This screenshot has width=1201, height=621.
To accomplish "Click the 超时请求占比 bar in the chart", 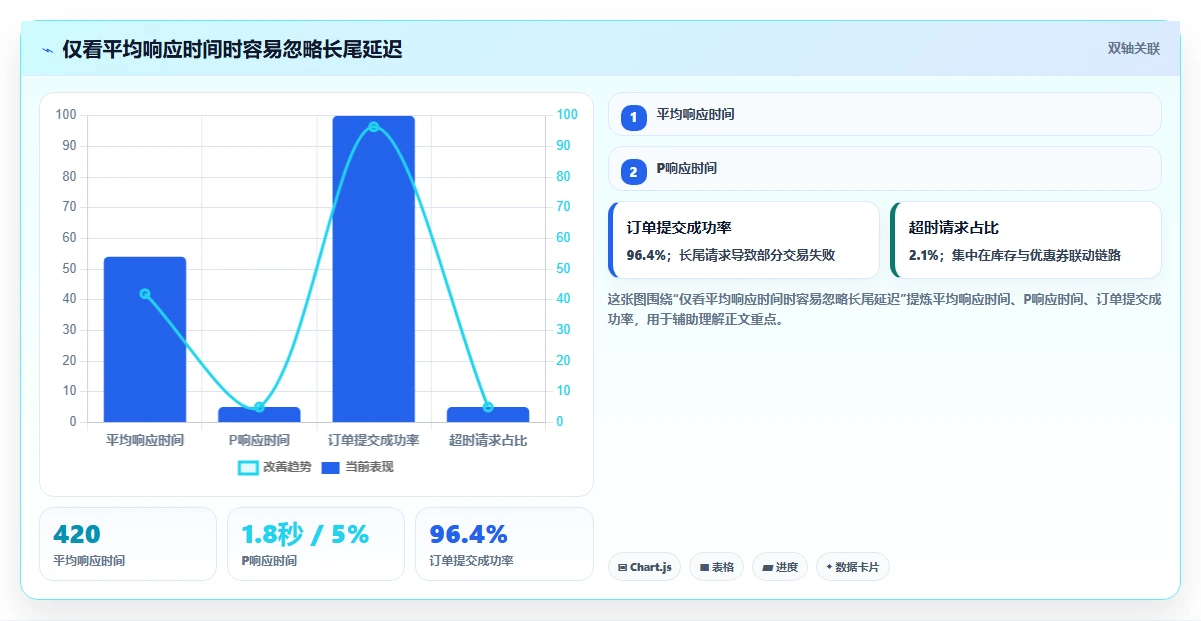I will pos(488,414).
